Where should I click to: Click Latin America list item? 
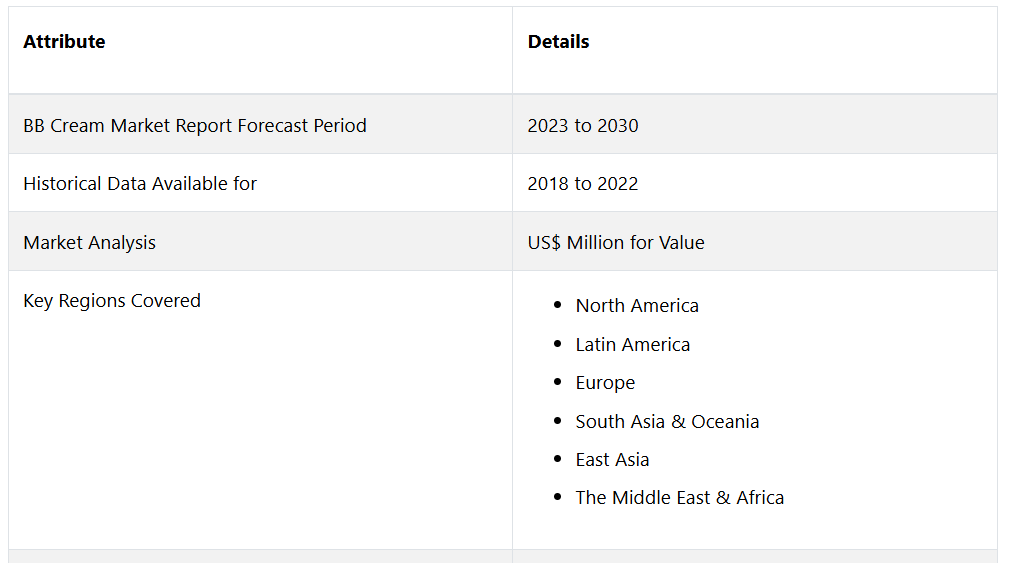click(x=633, y=345)
